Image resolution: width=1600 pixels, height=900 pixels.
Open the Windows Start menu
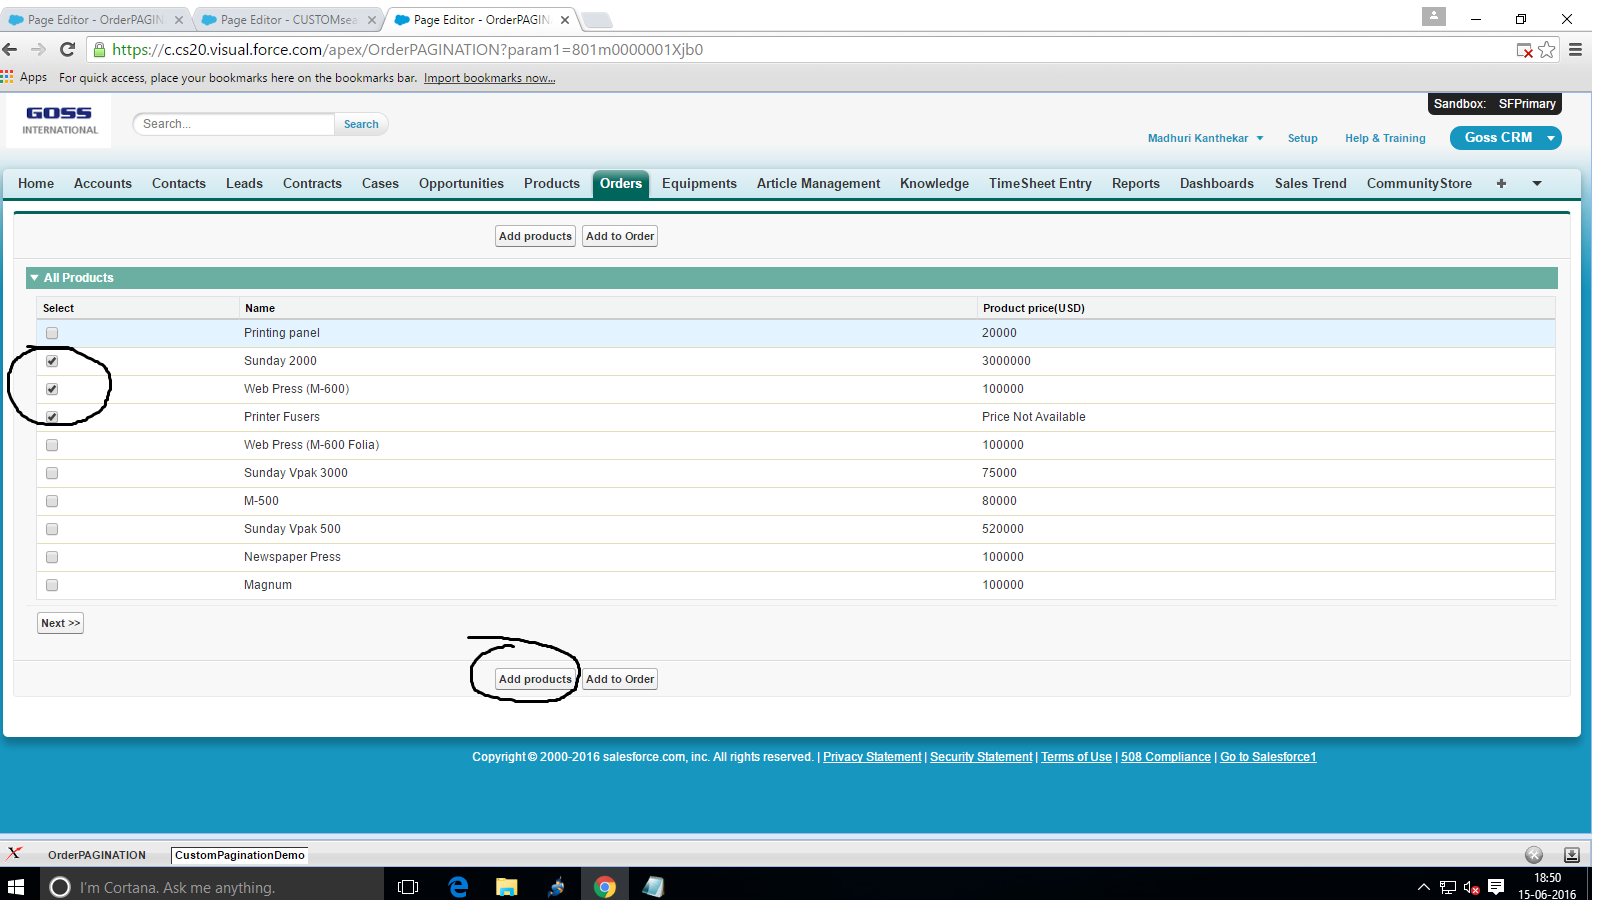[x=16, y=887]
